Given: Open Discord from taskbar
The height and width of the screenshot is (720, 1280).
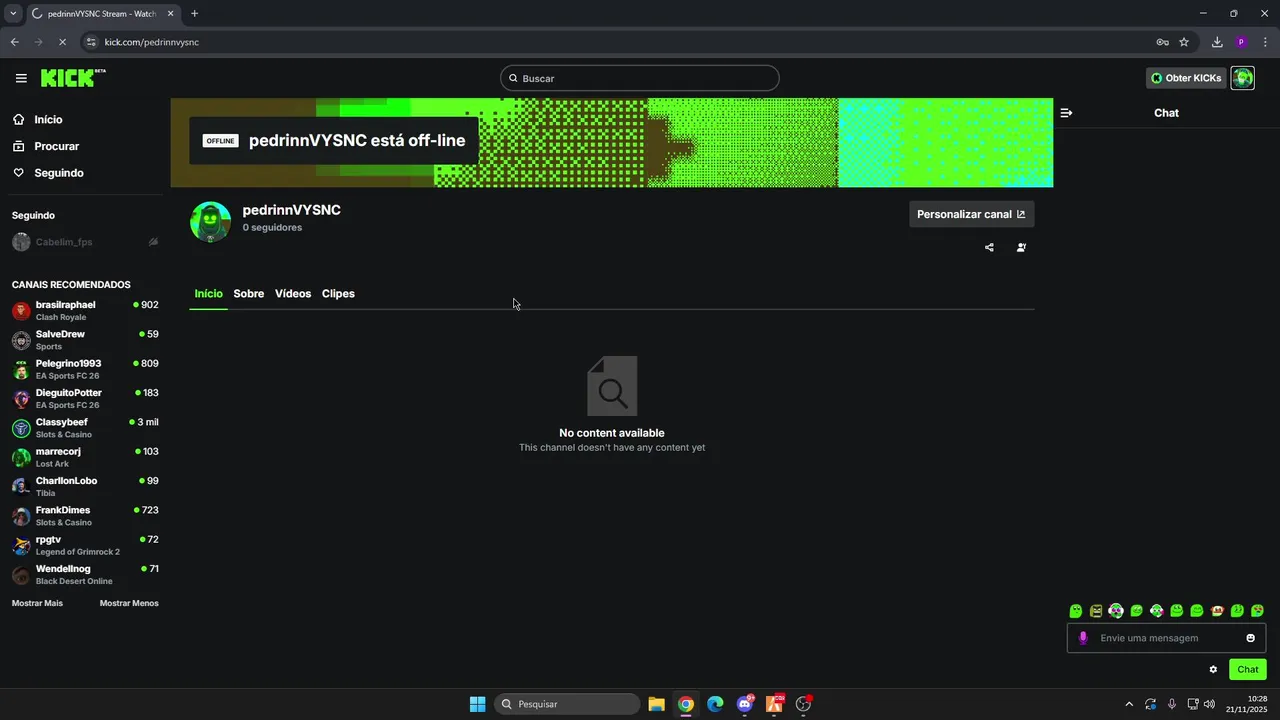Looking at the screenshot, I should tap(745, 704).
